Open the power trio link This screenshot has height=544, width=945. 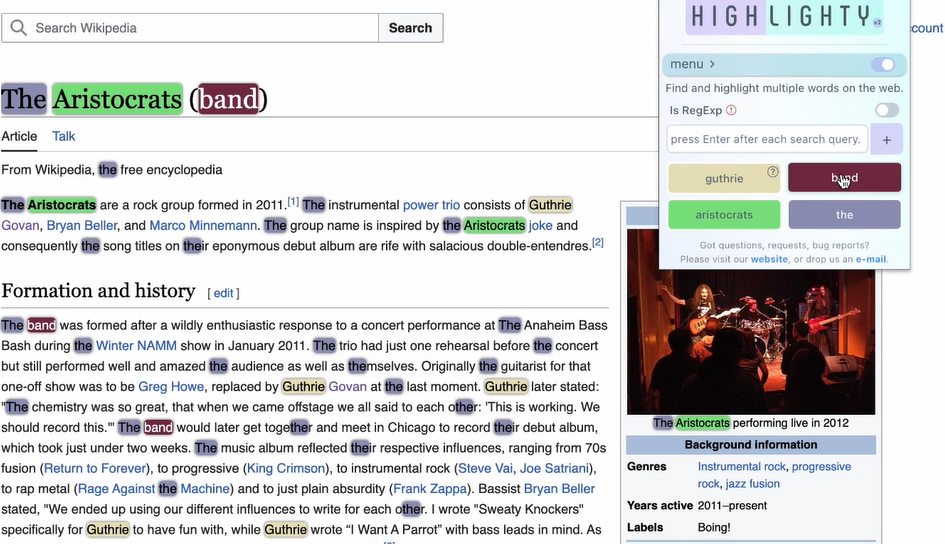tap(431, 205)
